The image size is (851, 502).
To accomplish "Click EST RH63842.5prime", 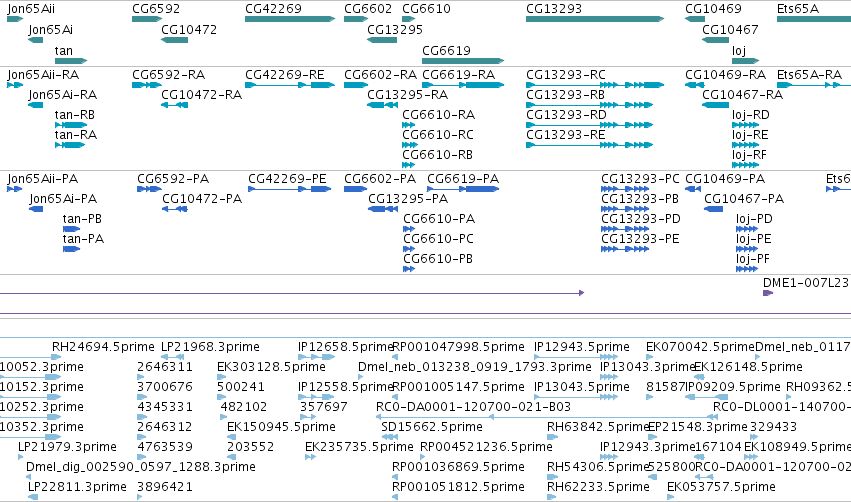I will coord(598,427).
